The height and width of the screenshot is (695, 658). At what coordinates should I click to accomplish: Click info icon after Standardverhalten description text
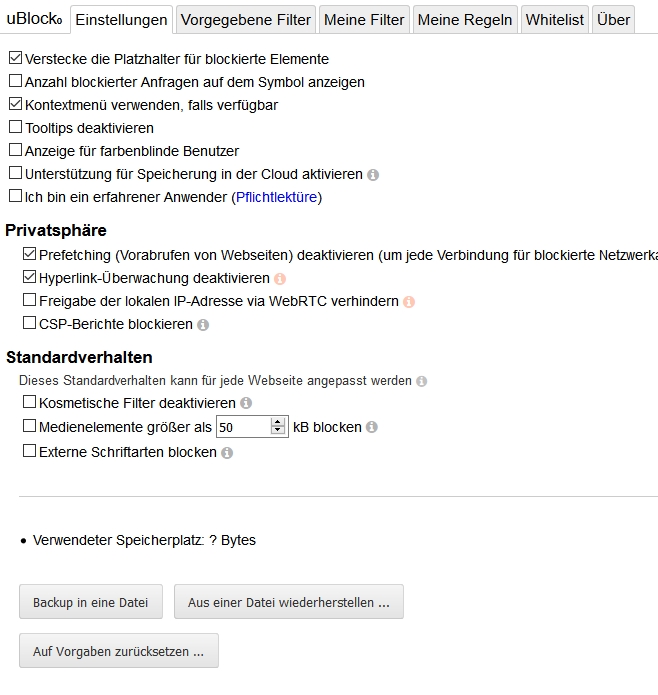click(x=422, y=381)
